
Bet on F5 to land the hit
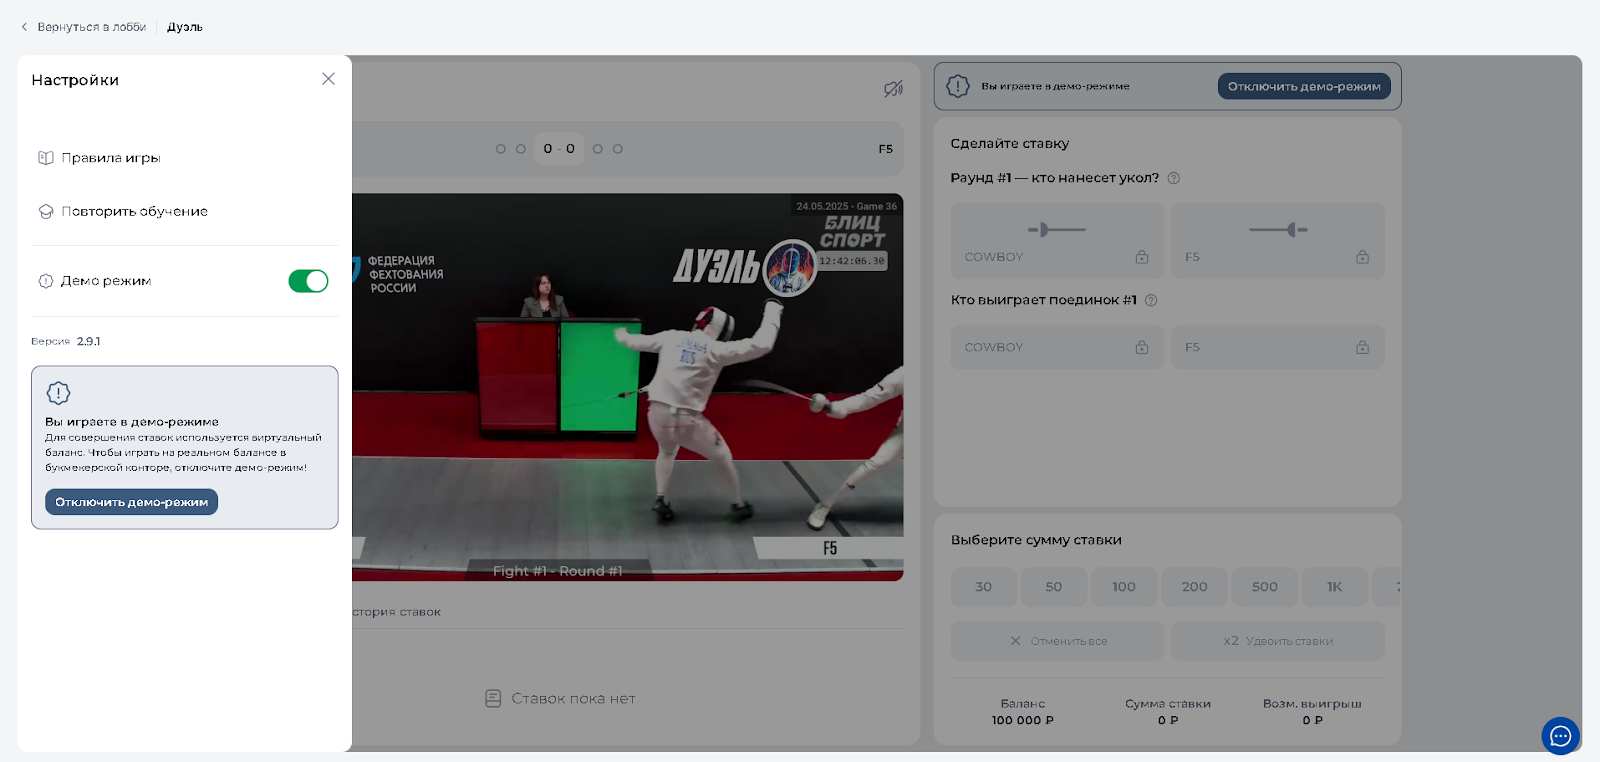click(x=1277, y=241)
